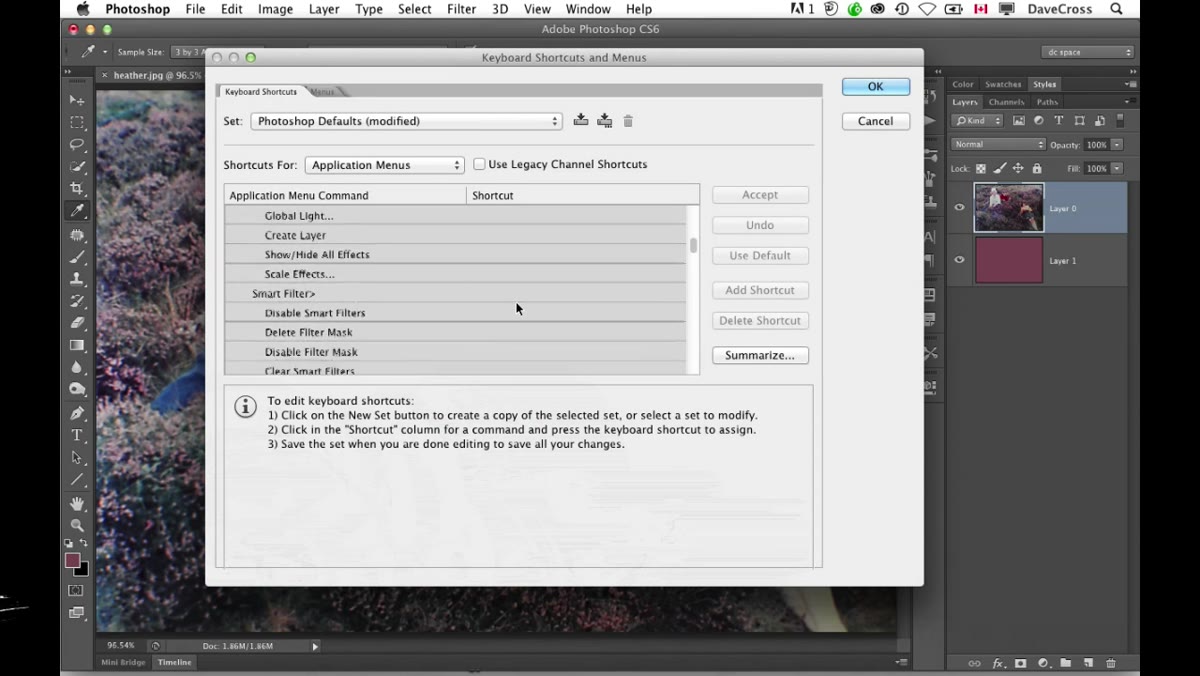
Task: Open the Fill slider dropdown arrow
Action: [1117, 169]
